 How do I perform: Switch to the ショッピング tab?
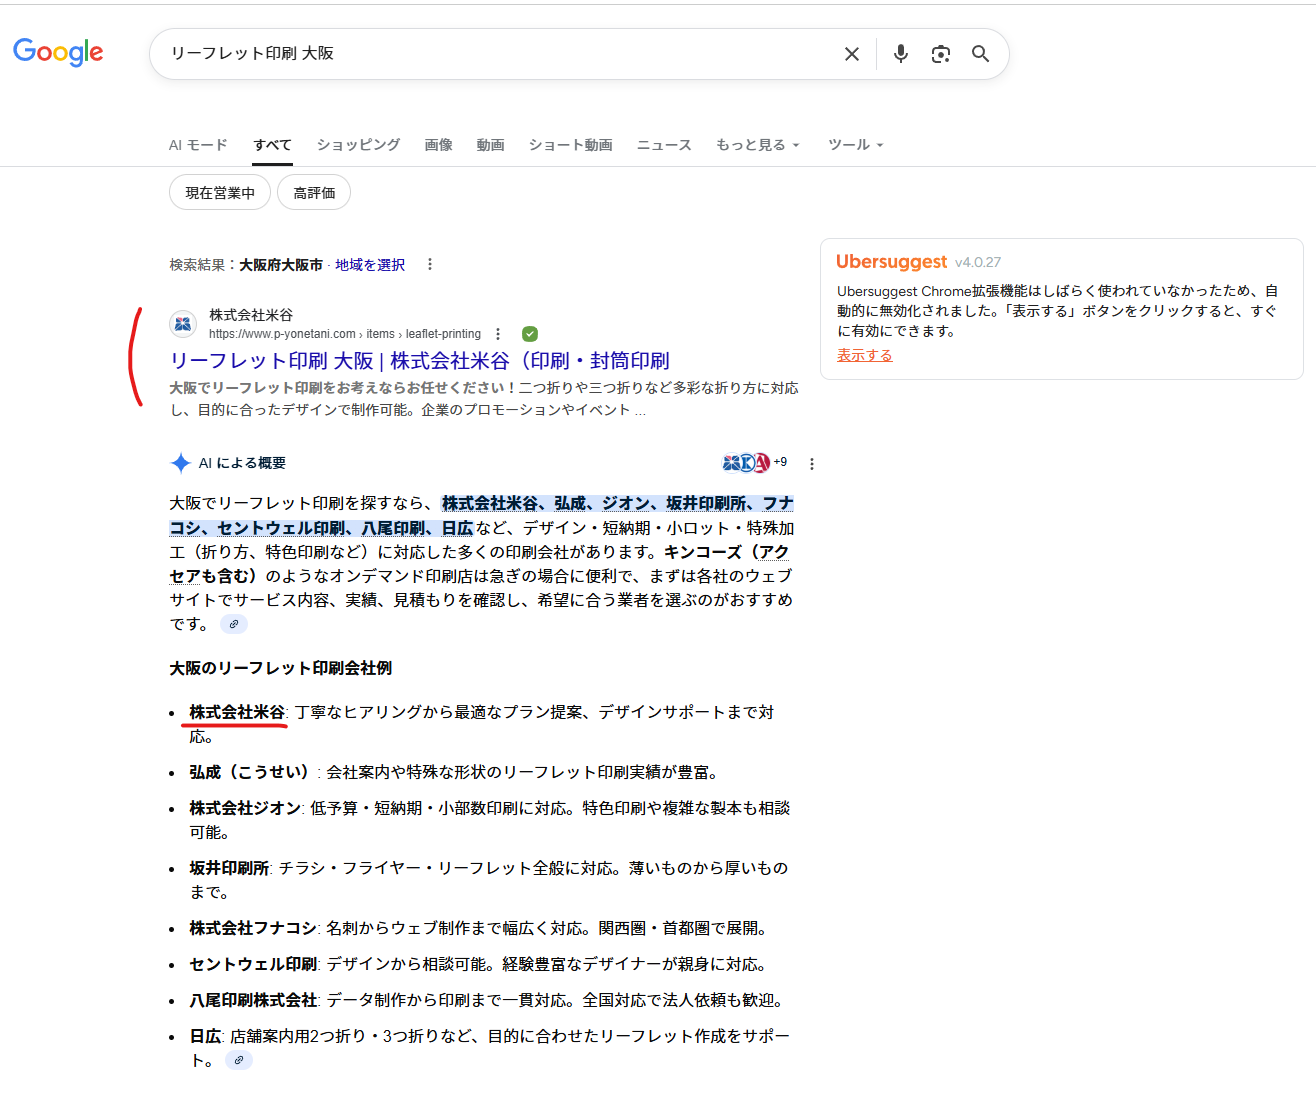click(x=358, y=145)
